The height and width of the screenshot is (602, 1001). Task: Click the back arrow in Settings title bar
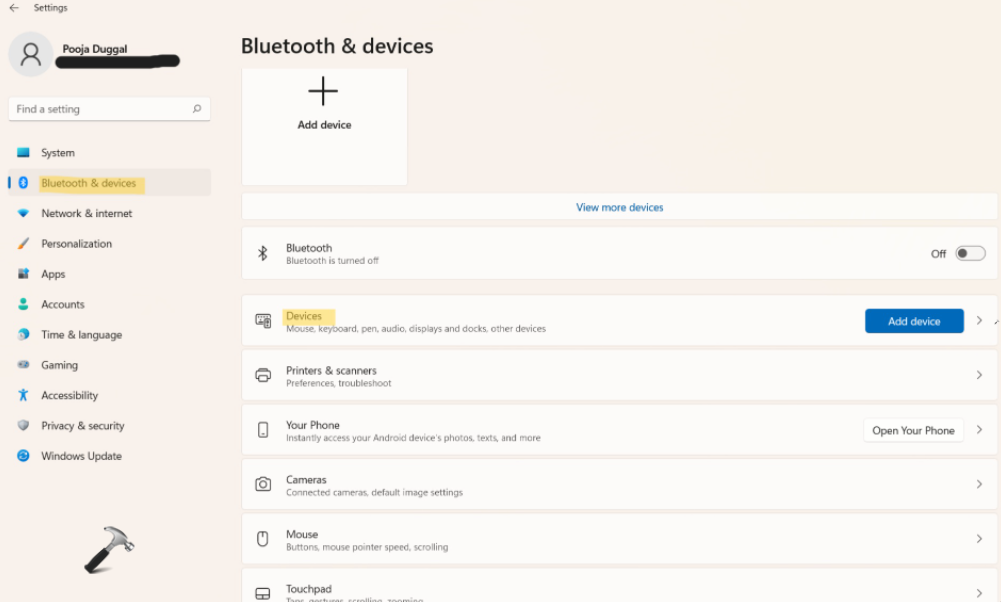[14, 8]
